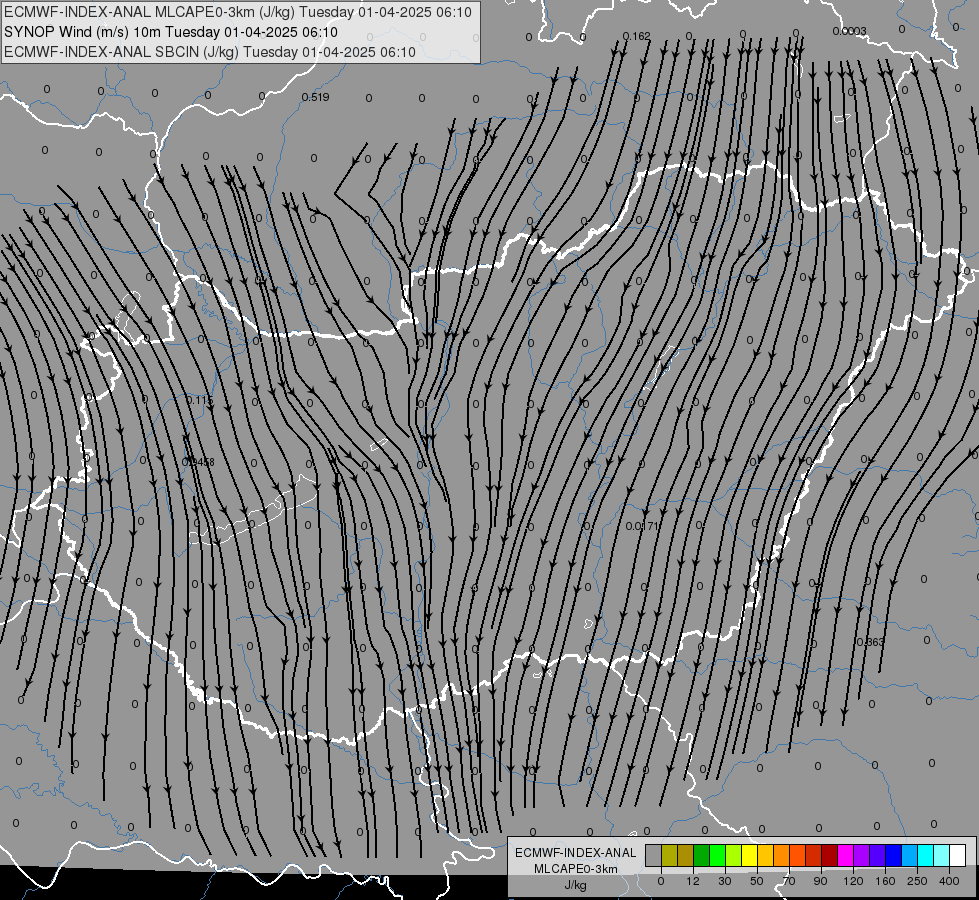This screenshot has width=979, height=900.
Task: Click the white swatch at the legend's end
Action: click(x=958, y=855)
